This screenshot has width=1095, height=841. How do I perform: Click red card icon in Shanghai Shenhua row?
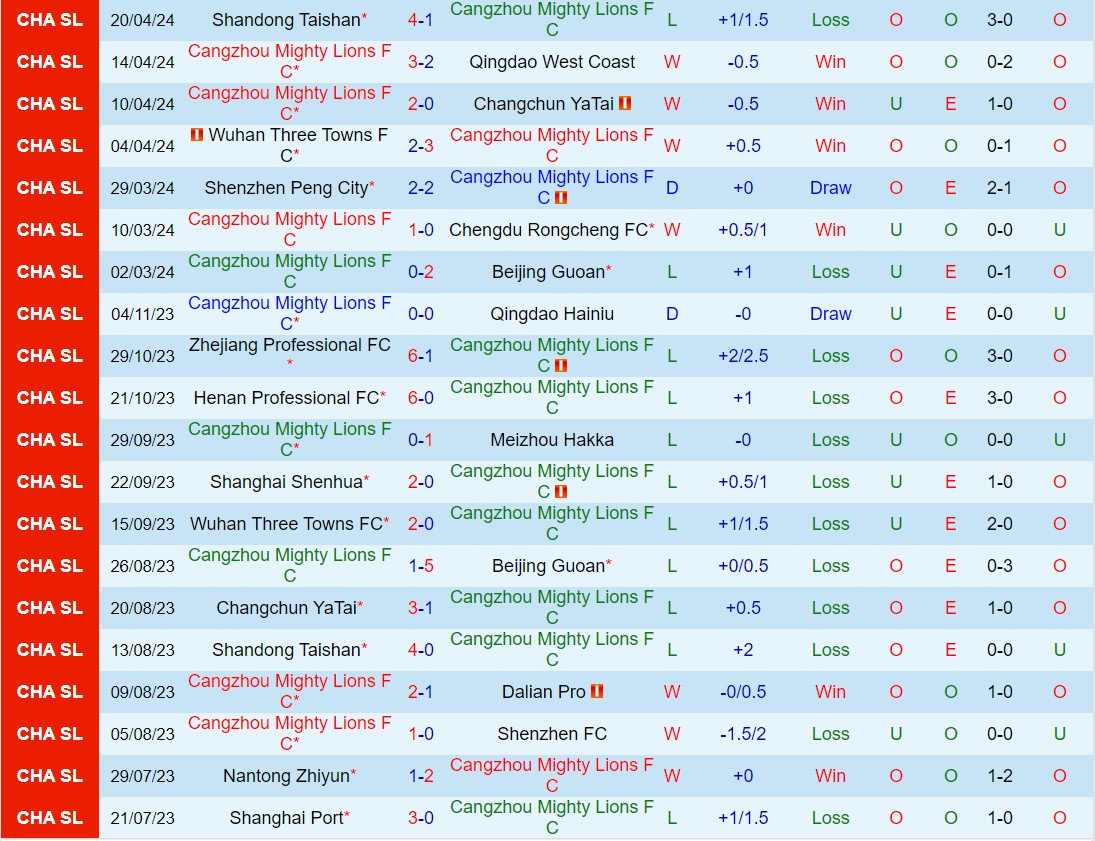click(561, 492)
